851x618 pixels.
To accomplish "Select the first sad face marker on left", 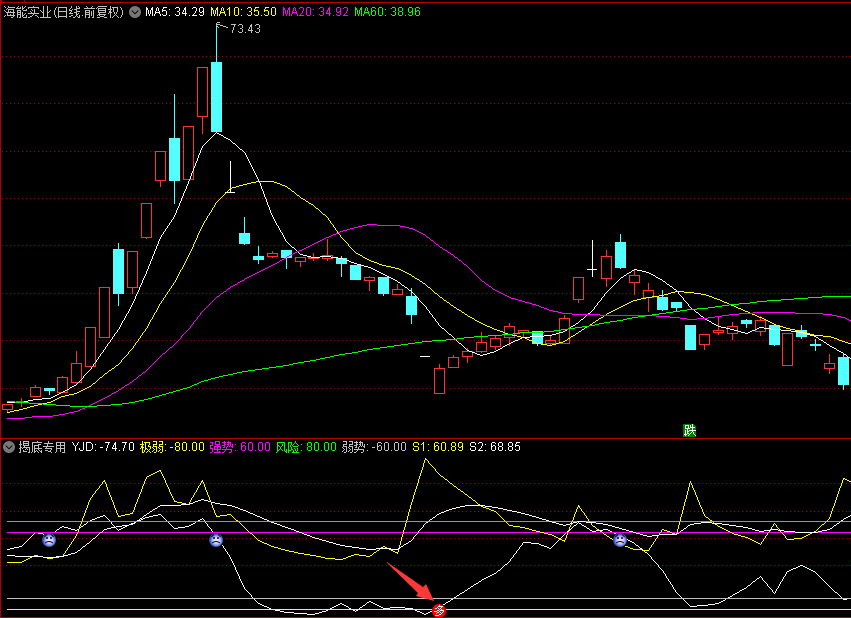I will [49, 540].
